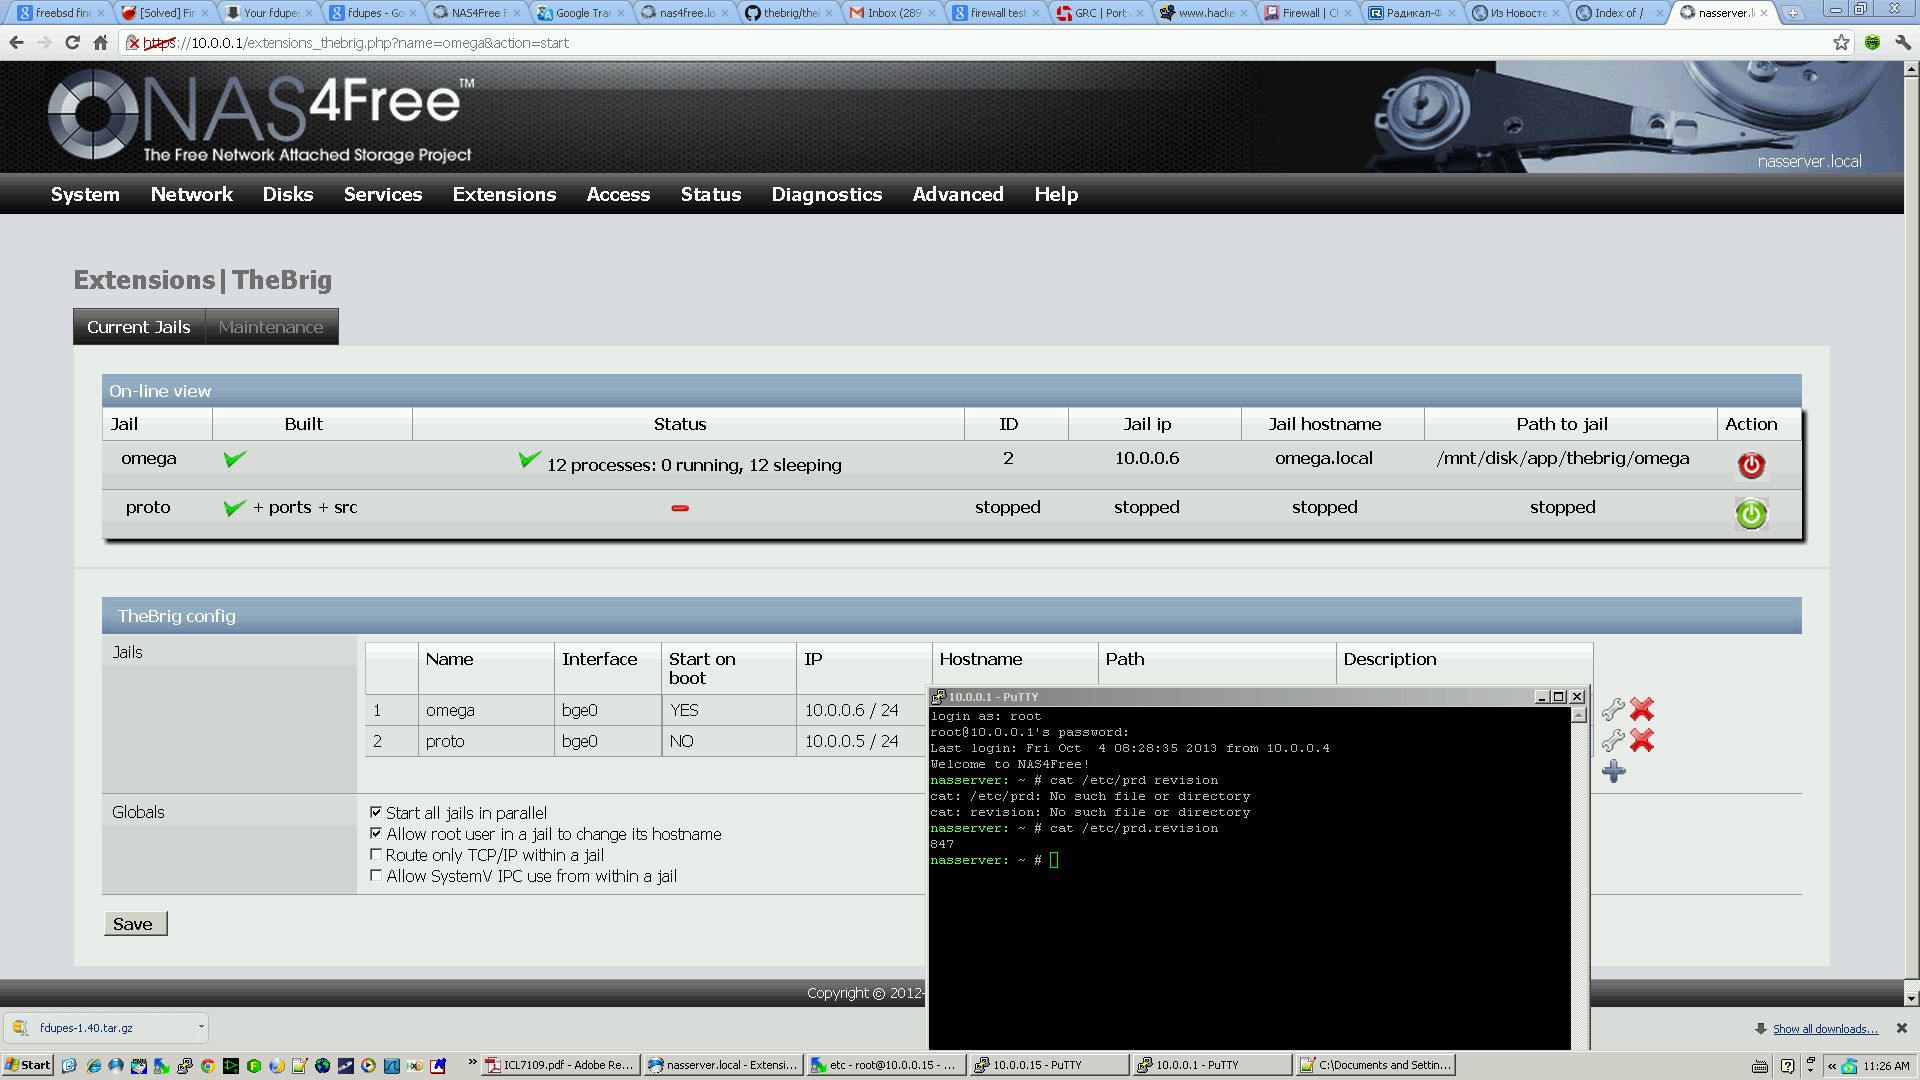The width and height of the screenshot is (1920, 1080).
Task: Enable Route only TCP/IP within a jail
Action: point(376,854)
